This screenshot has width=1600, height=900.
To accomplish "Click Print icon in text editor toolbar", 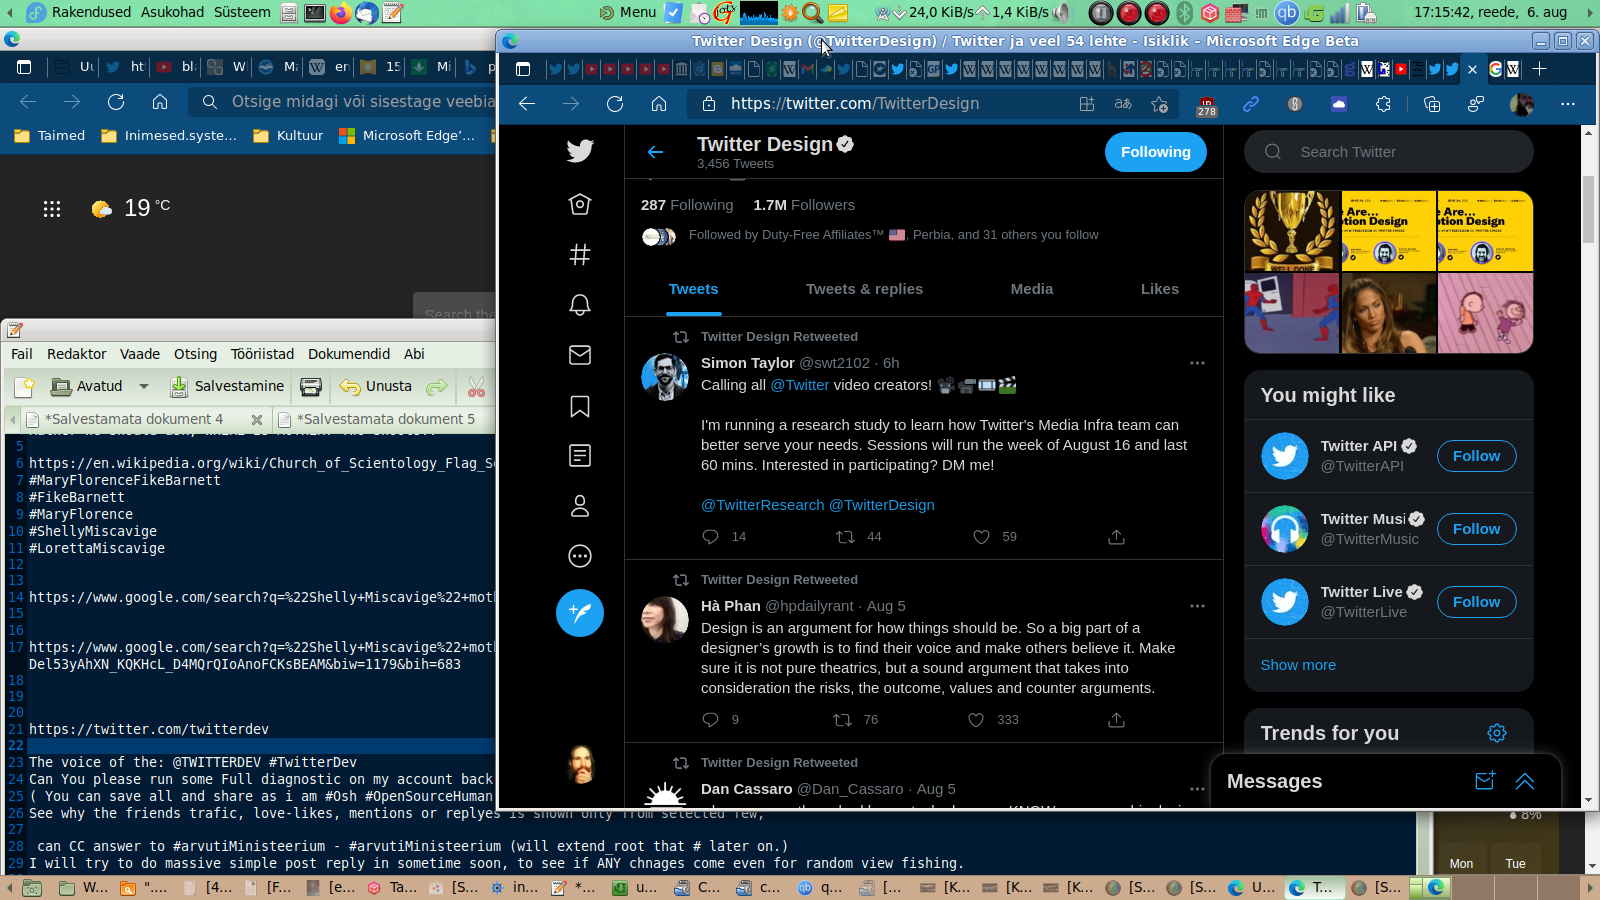I will pyautogui.click(x=311, y=387).
